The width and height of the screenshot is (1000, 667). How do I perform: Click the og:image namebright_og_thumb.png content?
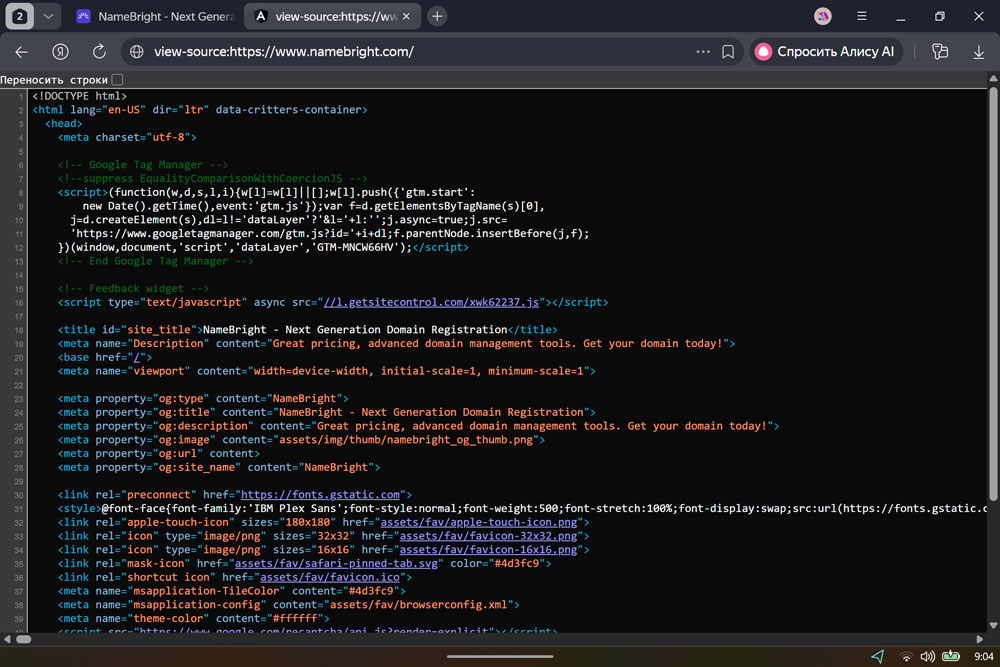[406, 440]
